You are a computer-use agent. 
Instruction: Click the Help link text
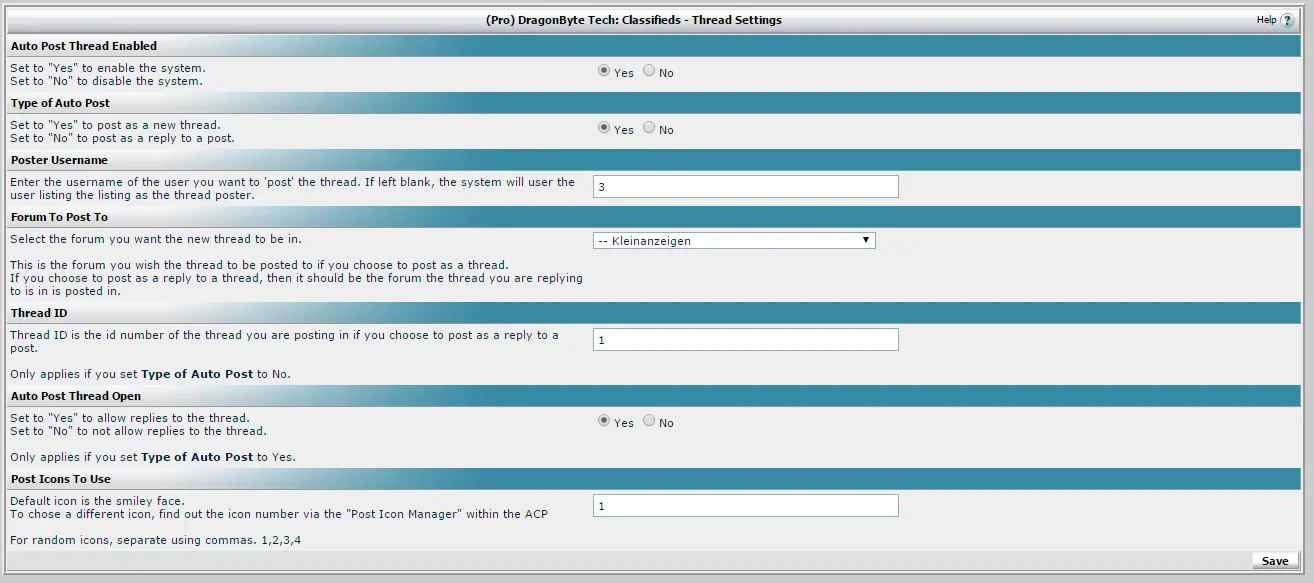tap(1266, 20)
